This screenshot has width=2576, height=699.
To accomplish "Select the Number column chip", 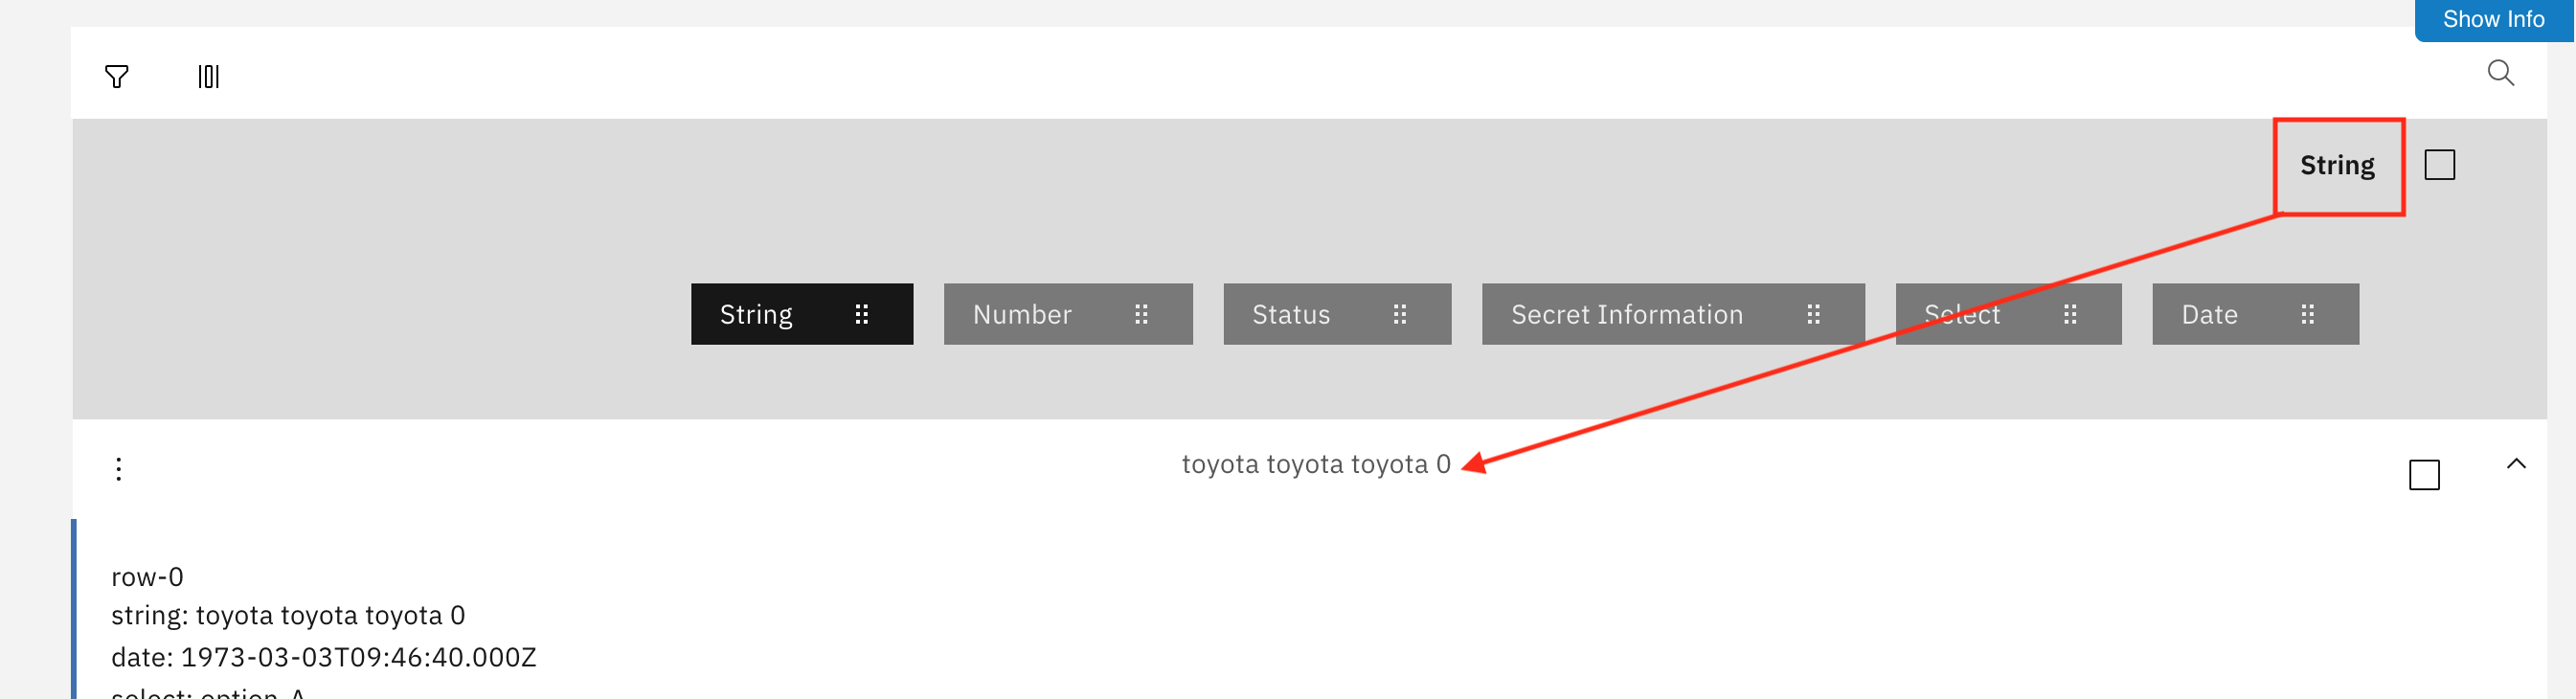I will coord(1068,314).
